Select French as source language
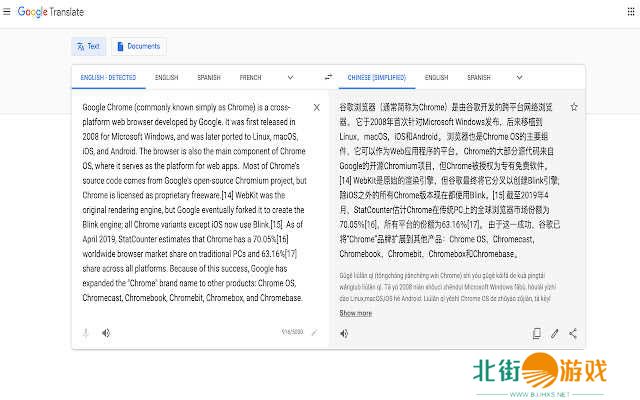Image resolution: width=640 pixels, height=400 pixels. (x=250, y=77)
